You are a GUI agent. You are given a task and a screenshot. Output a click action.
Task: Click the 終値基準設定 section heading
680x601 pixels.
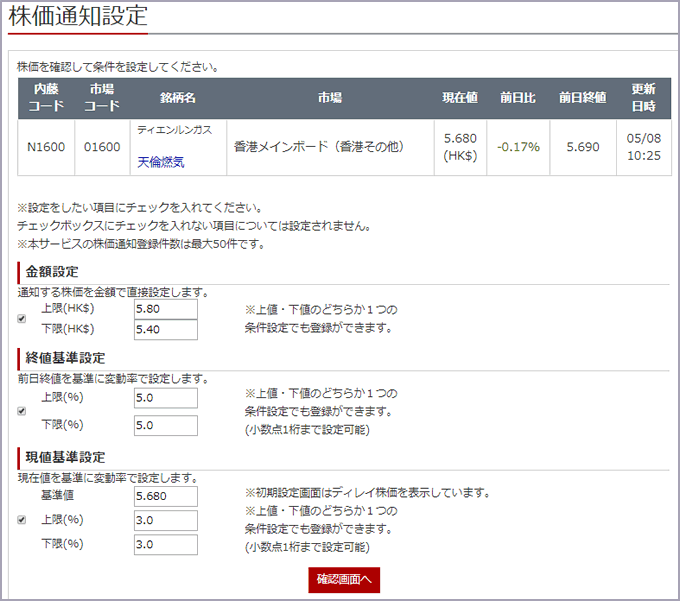click(65, 358)
